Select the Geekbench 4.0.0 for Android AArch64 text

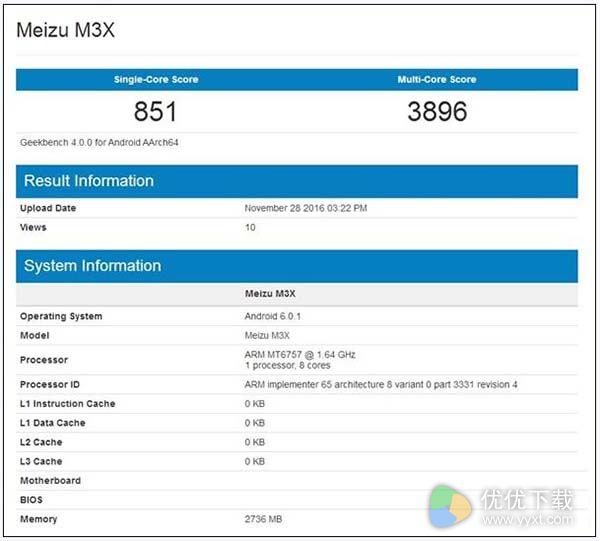99,143
